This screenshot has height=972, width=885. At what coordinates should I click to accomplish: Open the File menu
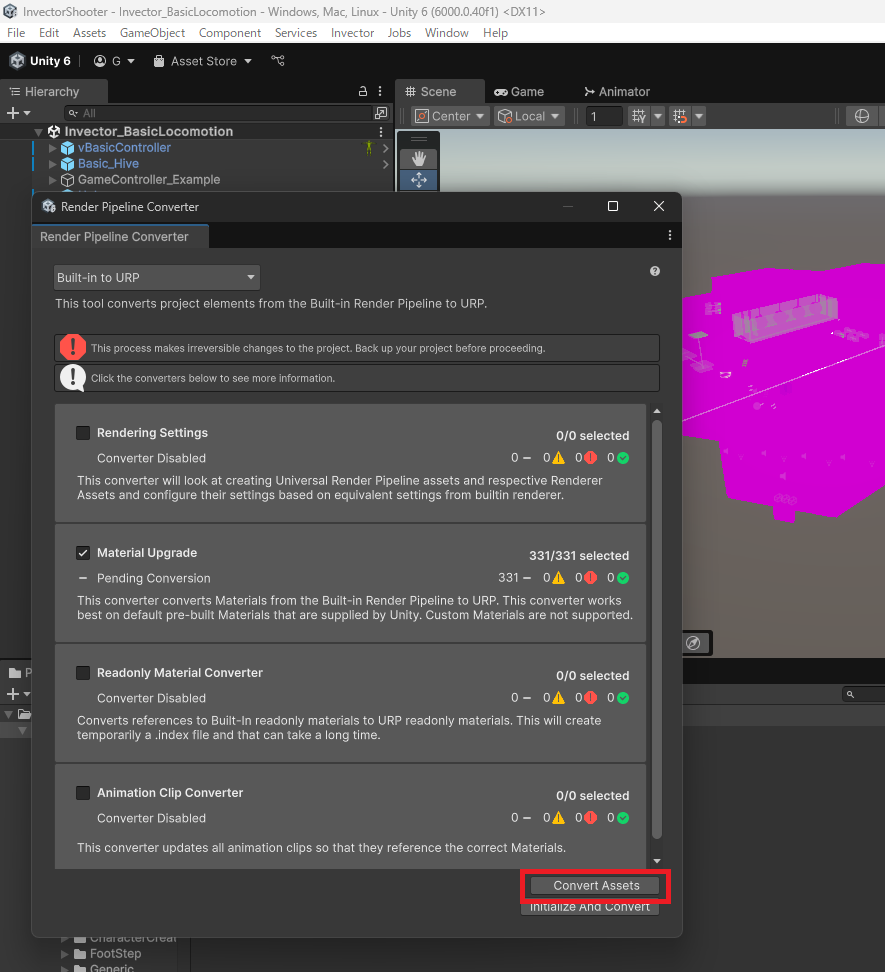16,33
